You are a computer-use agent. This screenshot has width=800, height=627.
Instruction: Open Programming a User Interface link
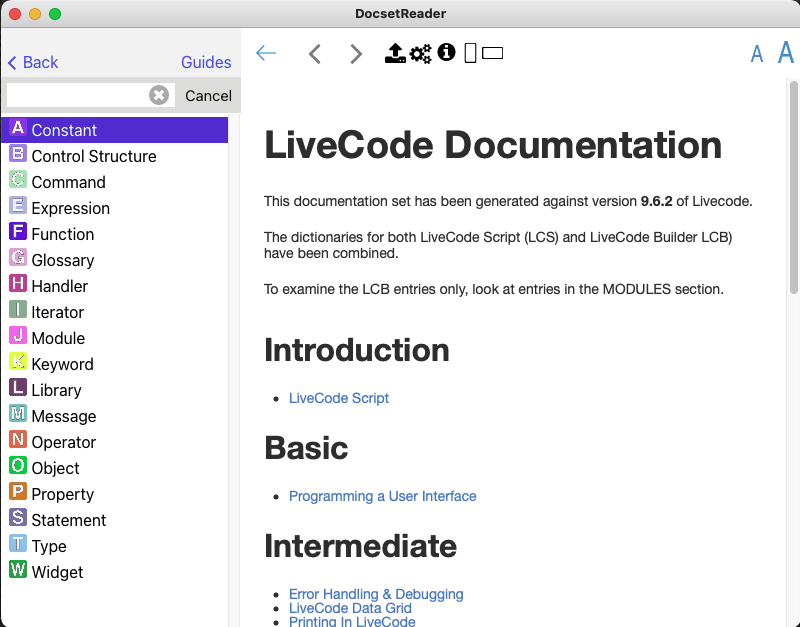click(382, 496)
